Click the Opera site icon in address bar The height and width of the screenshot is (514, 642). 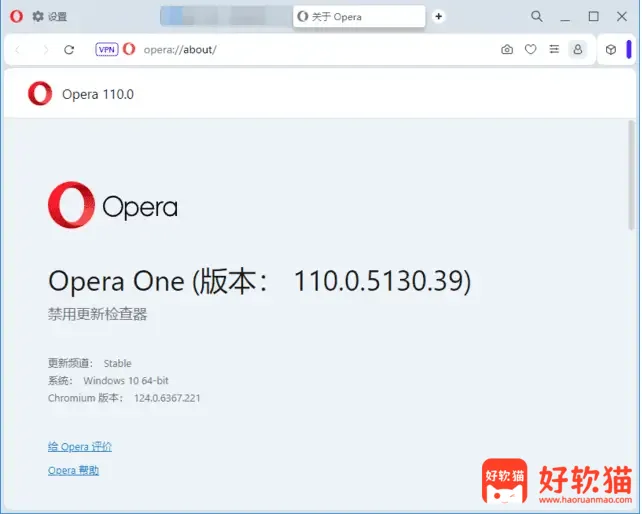129,49
